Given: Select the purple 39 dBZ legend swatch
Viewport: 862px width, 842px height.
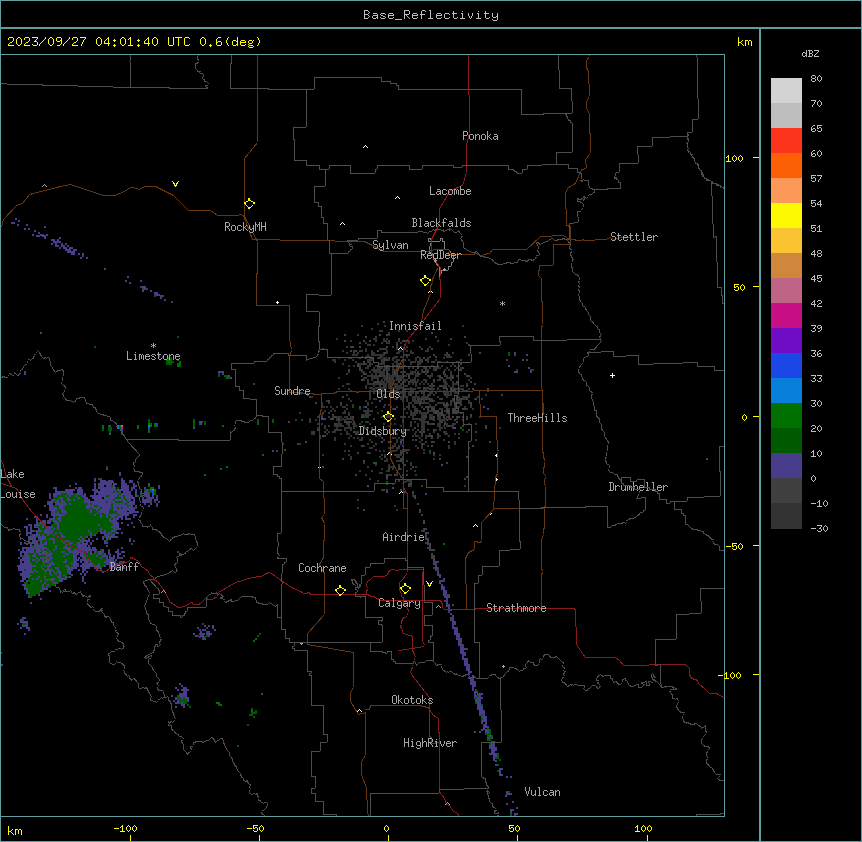Looking at the screenshot, I should (786, 341).
